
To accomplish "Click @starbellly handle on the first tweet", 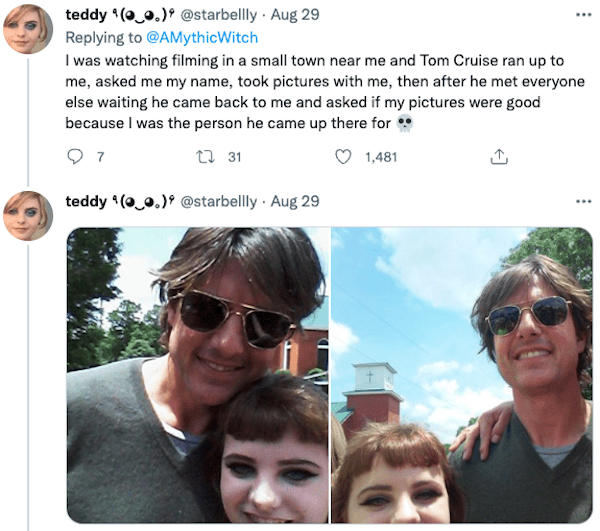I will click(x=218, y=15).
